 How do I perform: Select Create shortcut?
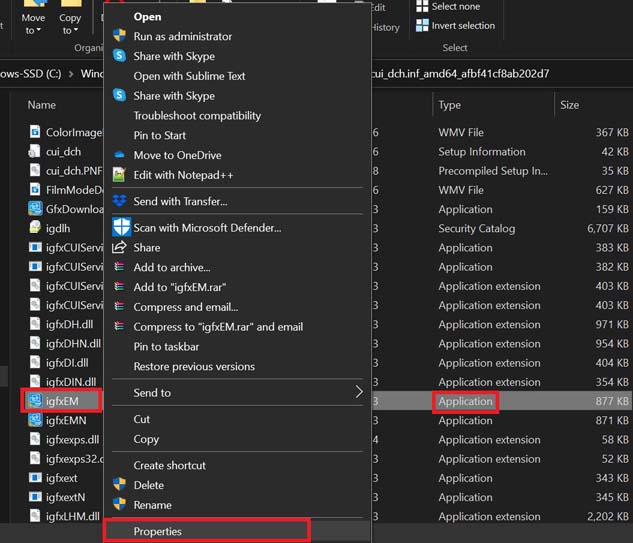170,465
